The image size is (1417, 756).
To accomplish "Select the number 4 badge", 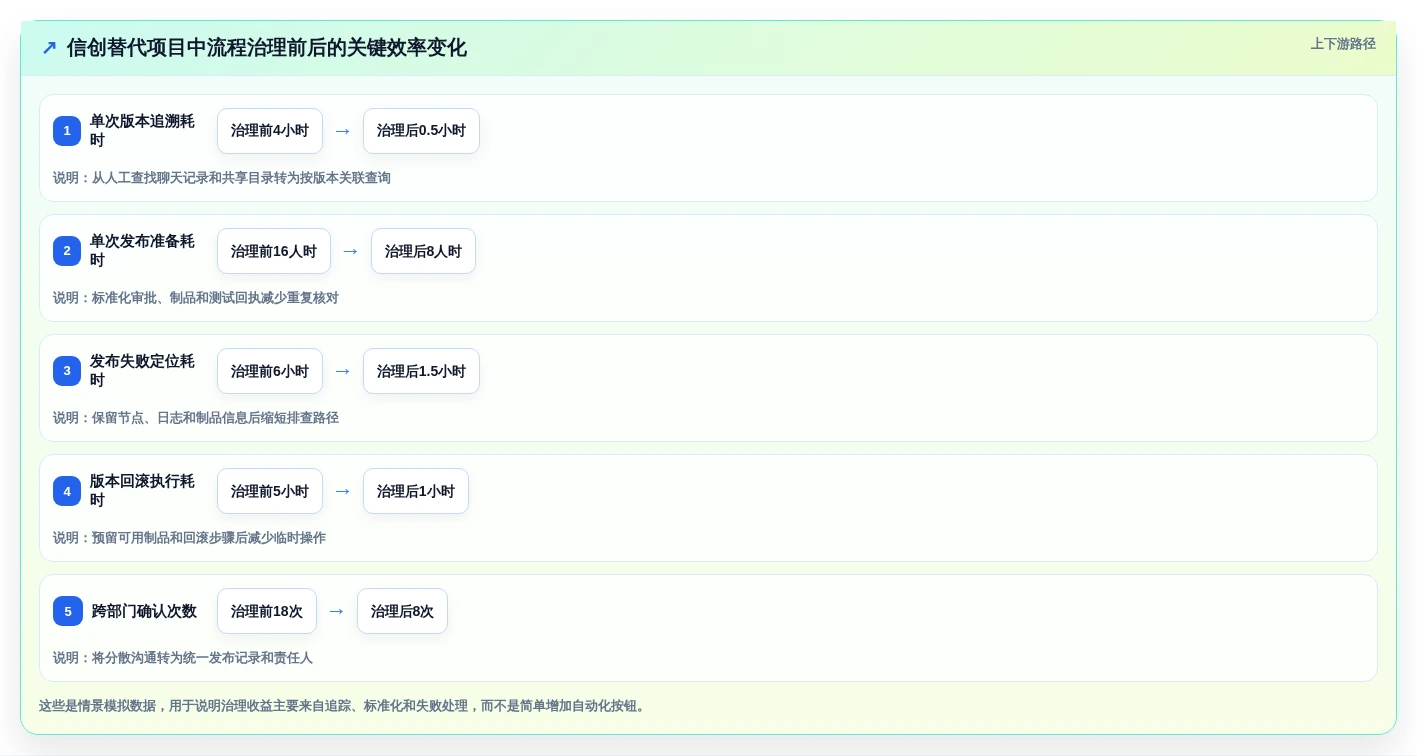I will pos(67,491).
